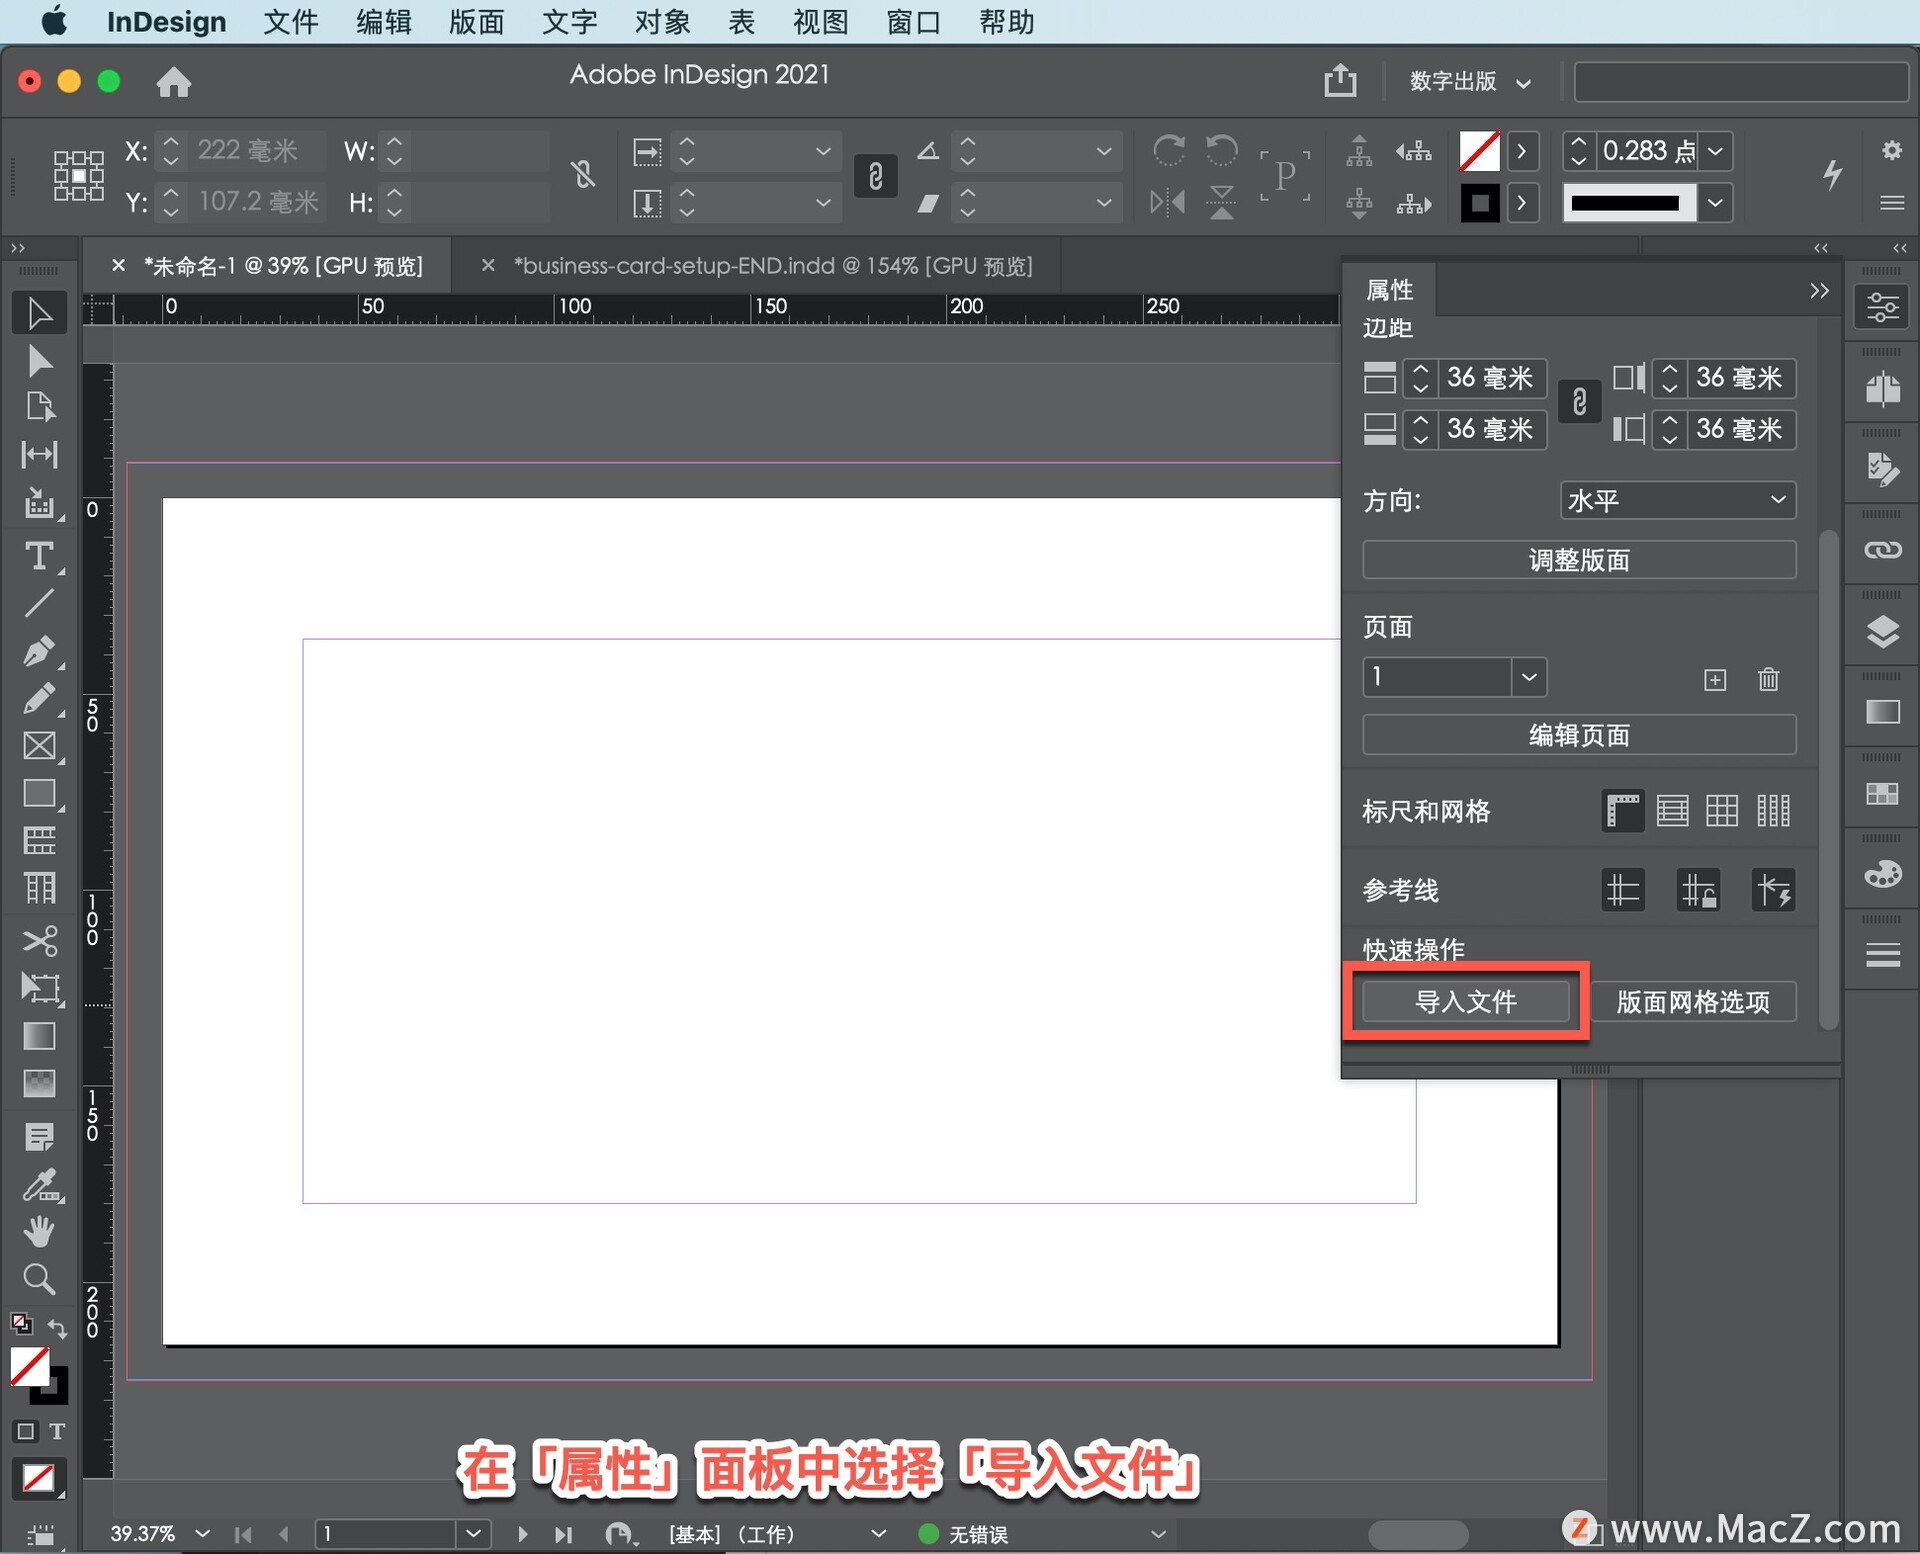Select the Pen tool
1920x1554 pixels.
pos(39,651)
